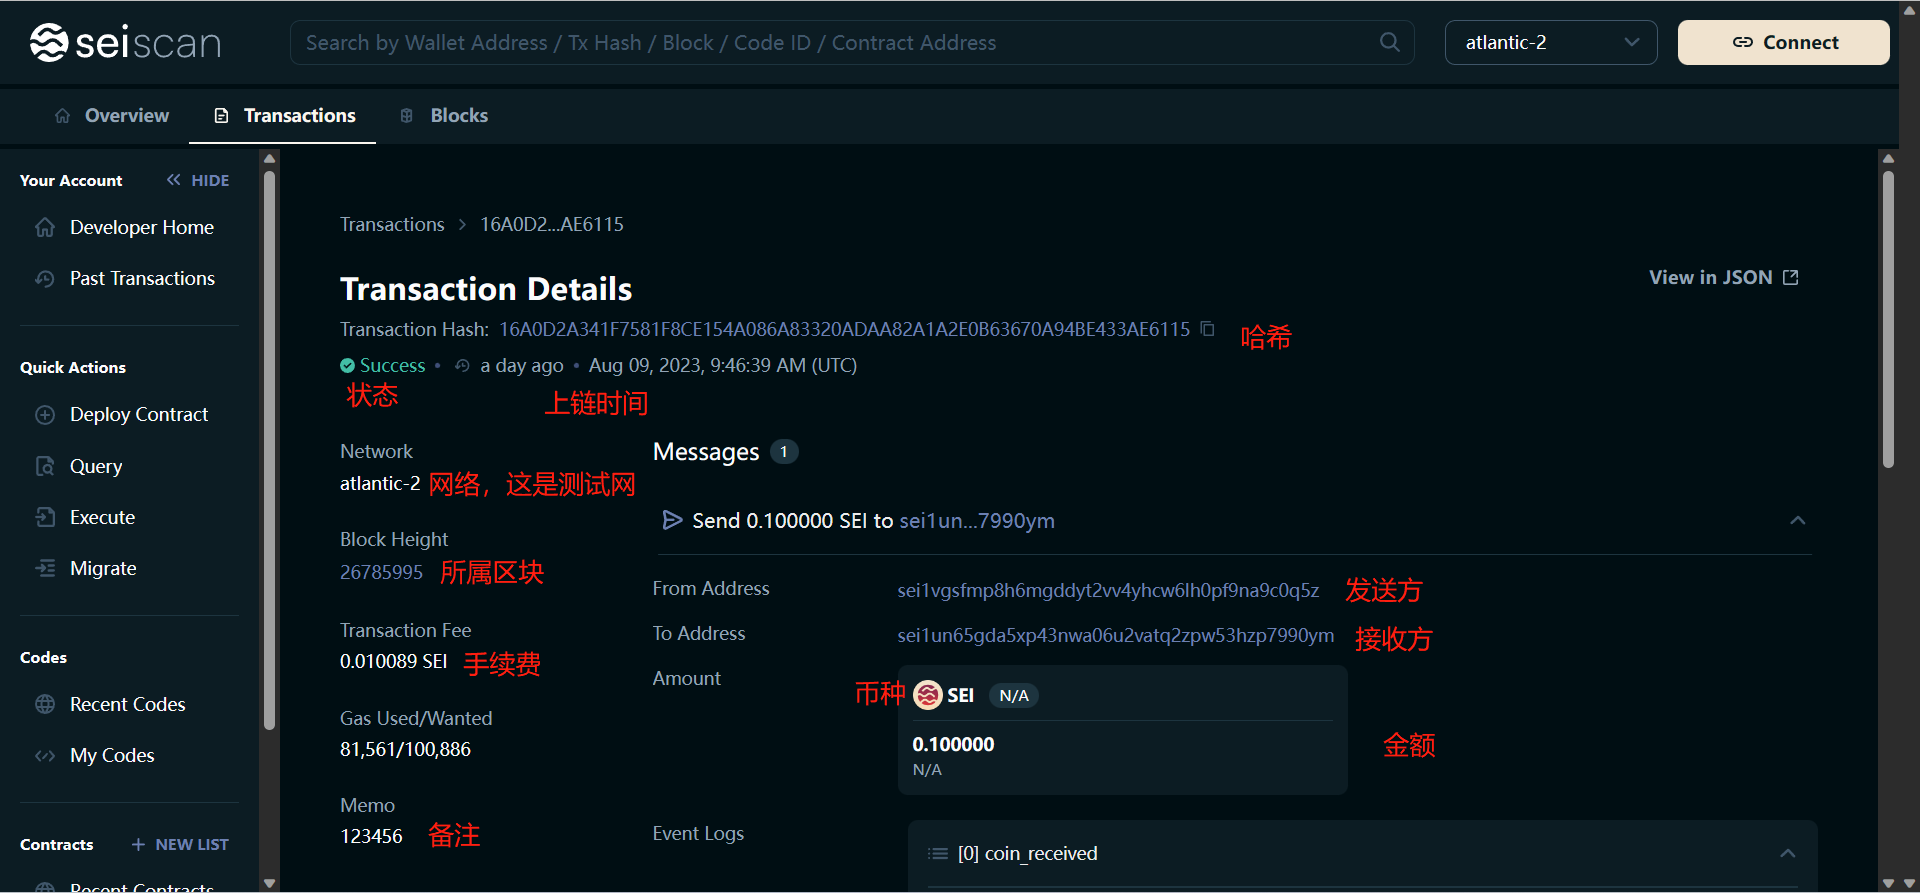Image resolution: width=1920 pixels, height=893 pixels.
Task: Select Deploy Contract quick action
Action: (x=122, y=414)
